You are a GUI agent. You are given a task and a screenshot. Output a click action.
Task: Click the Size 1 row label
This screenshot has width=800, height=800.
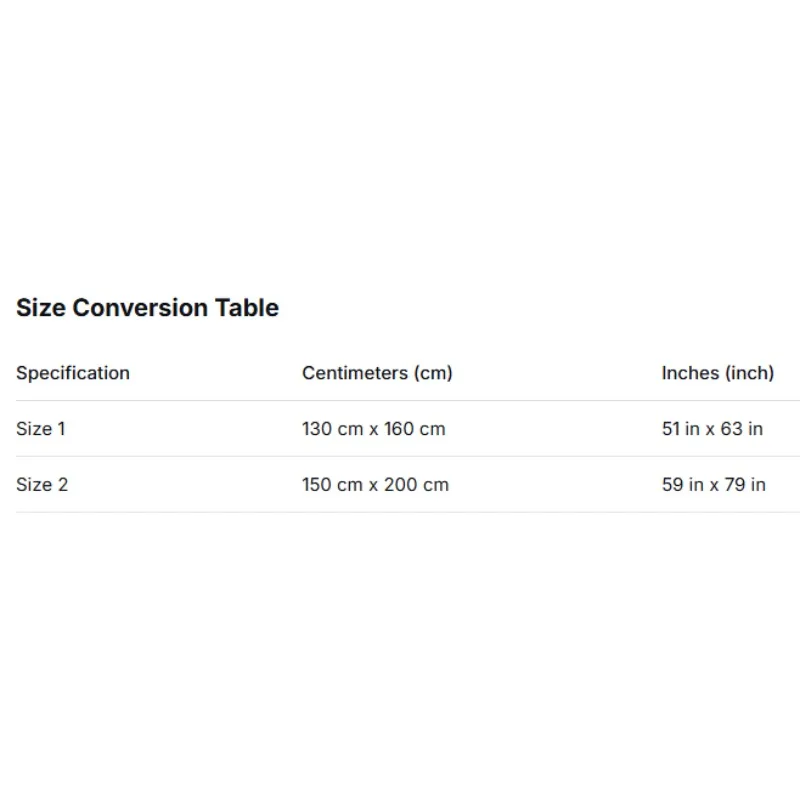click(41, 429)
